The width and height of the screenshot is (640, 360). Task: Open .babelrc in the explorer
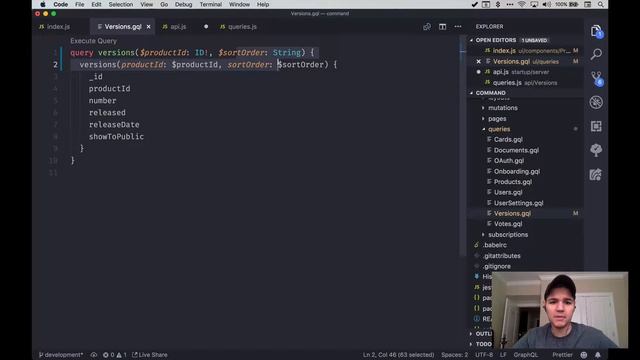(495, 245)
